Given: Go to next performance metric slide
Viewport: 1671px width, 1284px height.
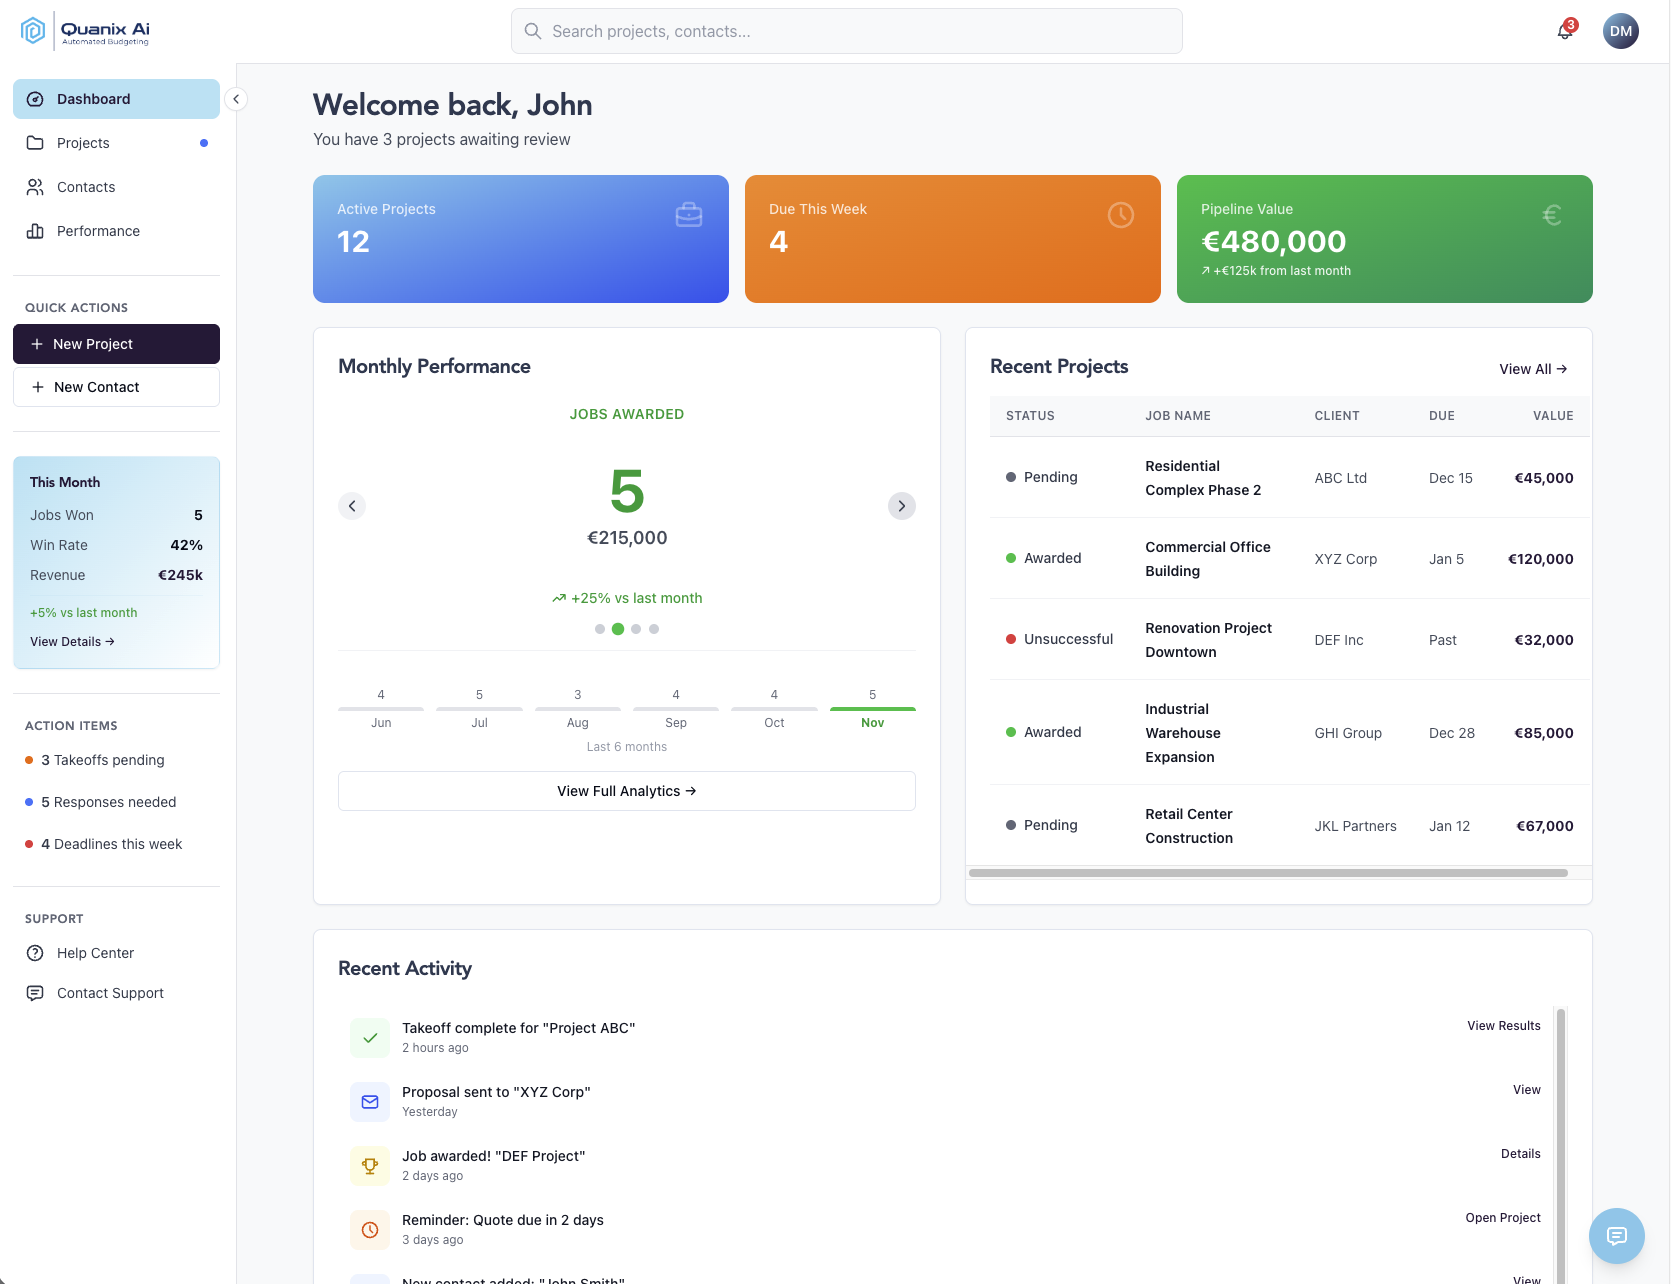Looking at the screenshot, I should (x=901, y=506).
